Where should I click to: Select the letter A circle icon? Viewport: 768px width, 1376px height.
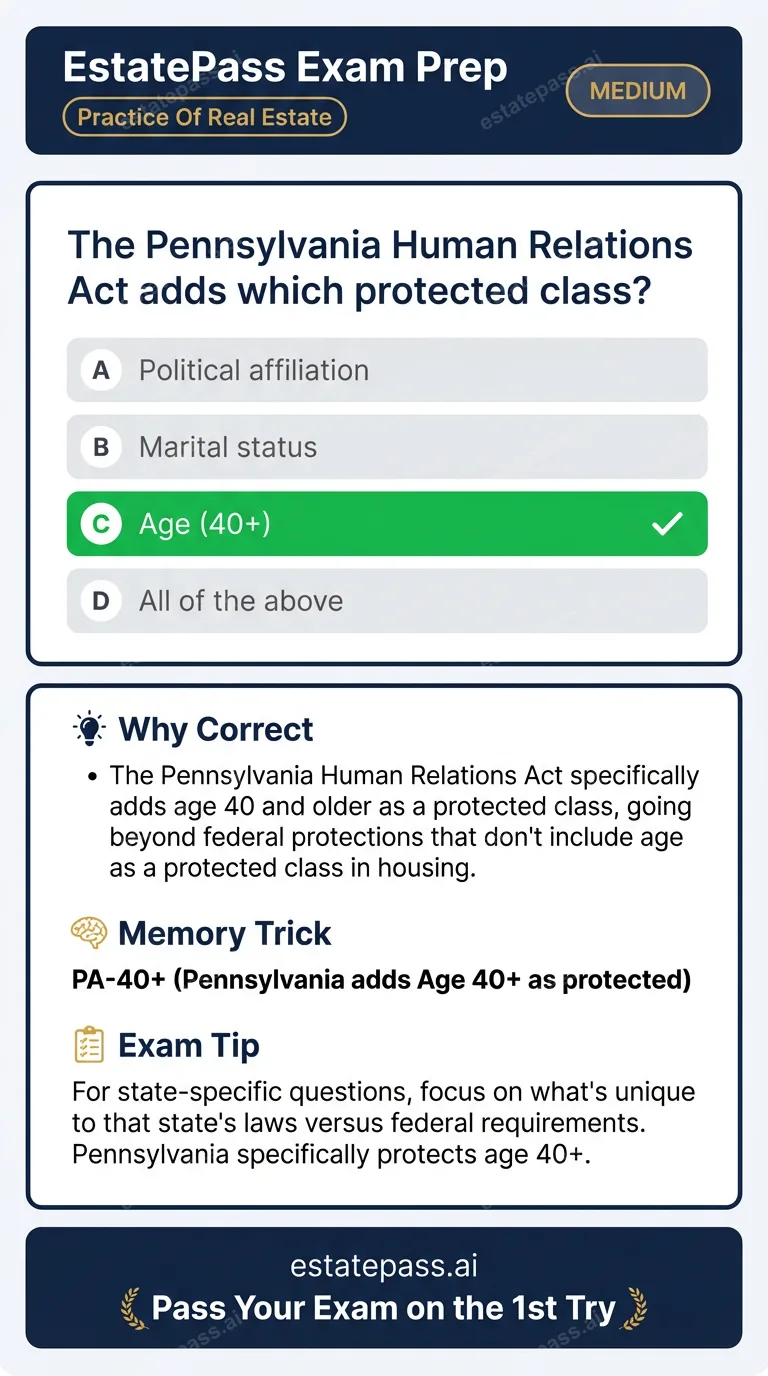point(100,370)
